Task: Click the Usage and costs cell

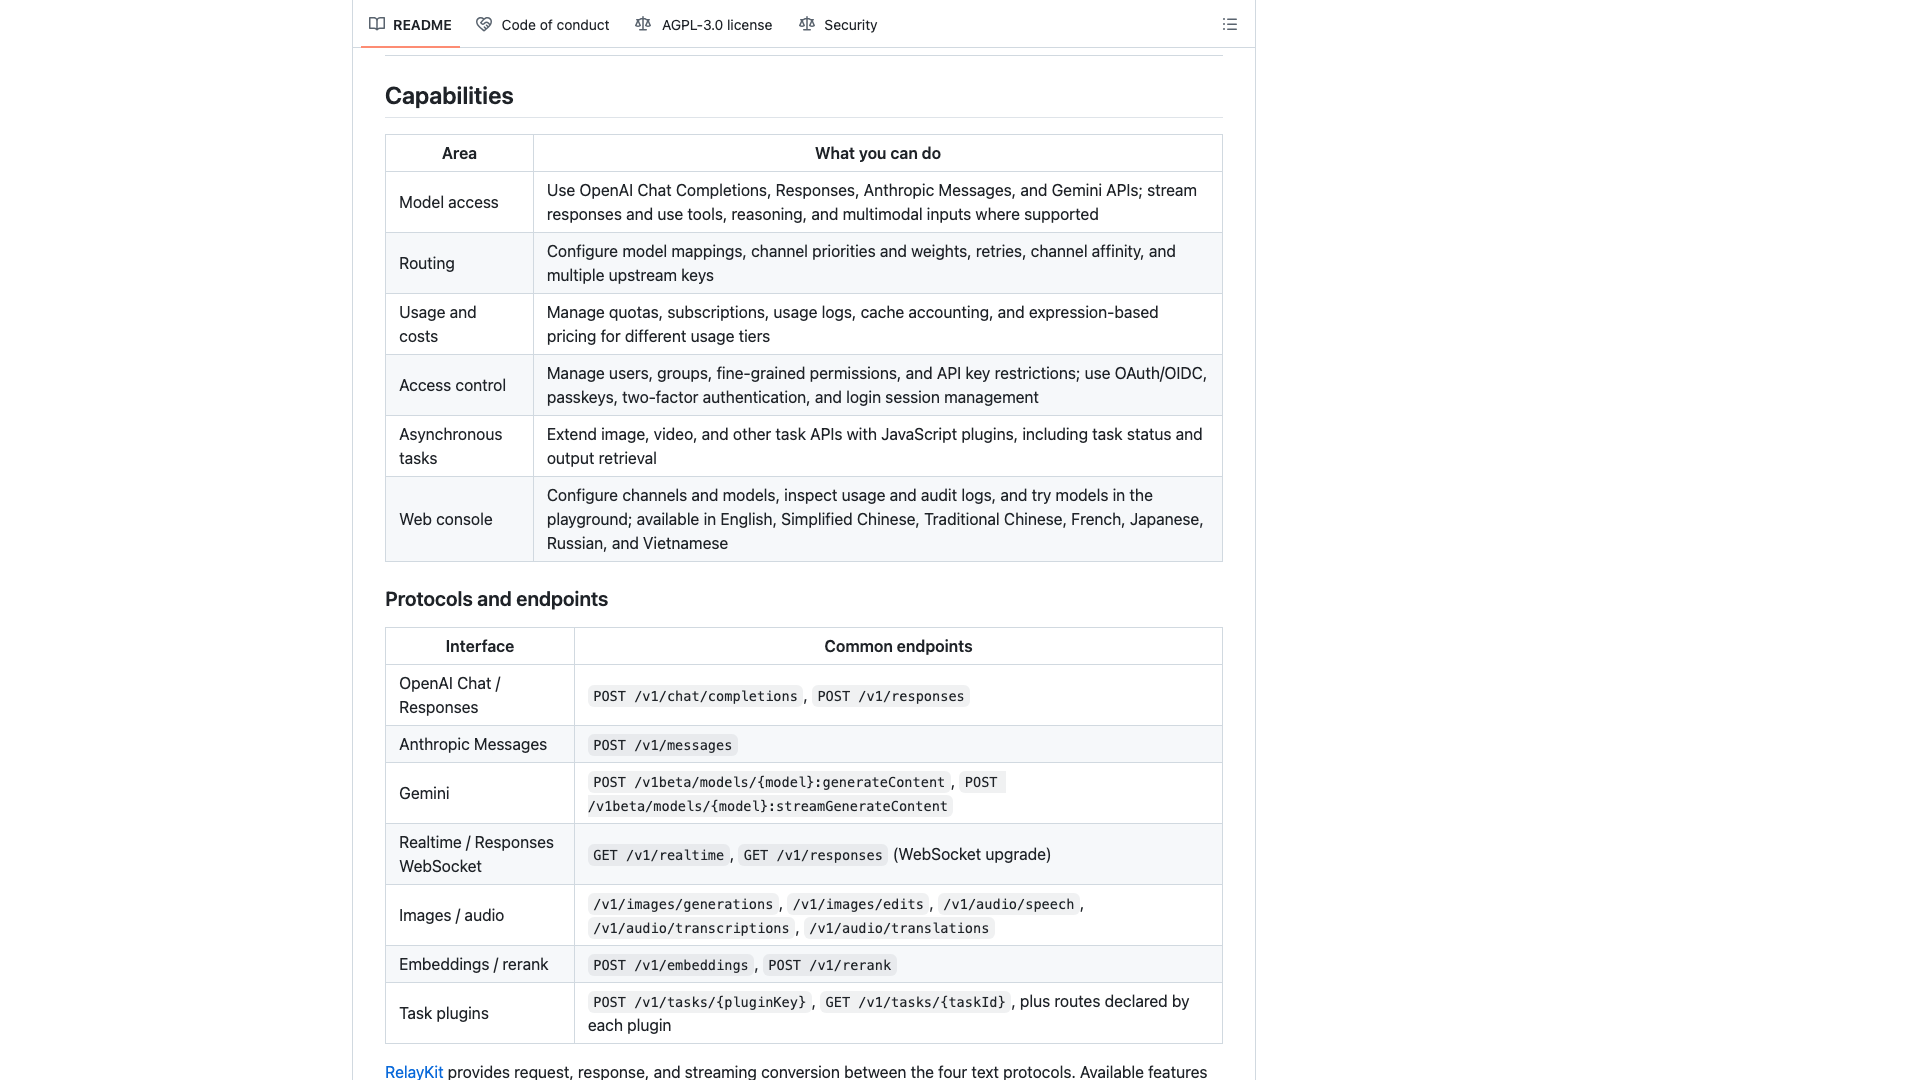Action: [459, 324]
